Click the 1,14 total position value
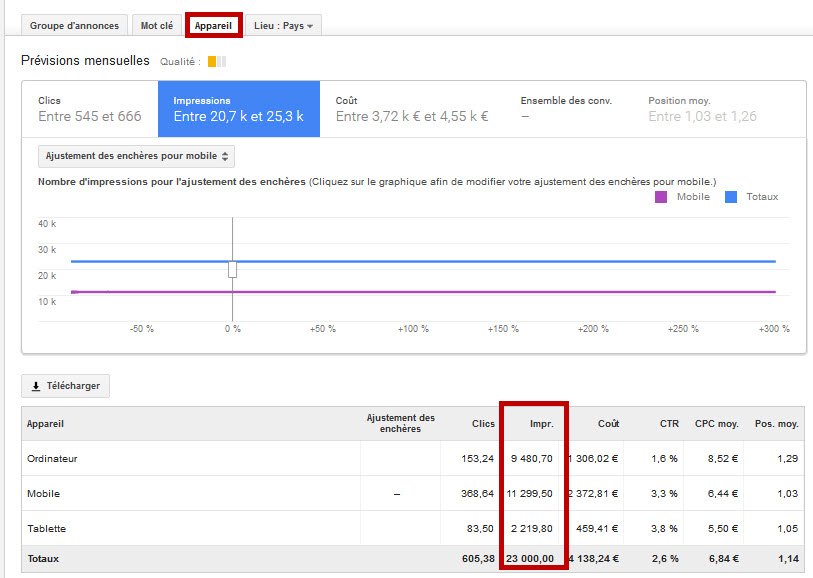Viewport: 813px width, 578px height. click(x=788, y=559)
